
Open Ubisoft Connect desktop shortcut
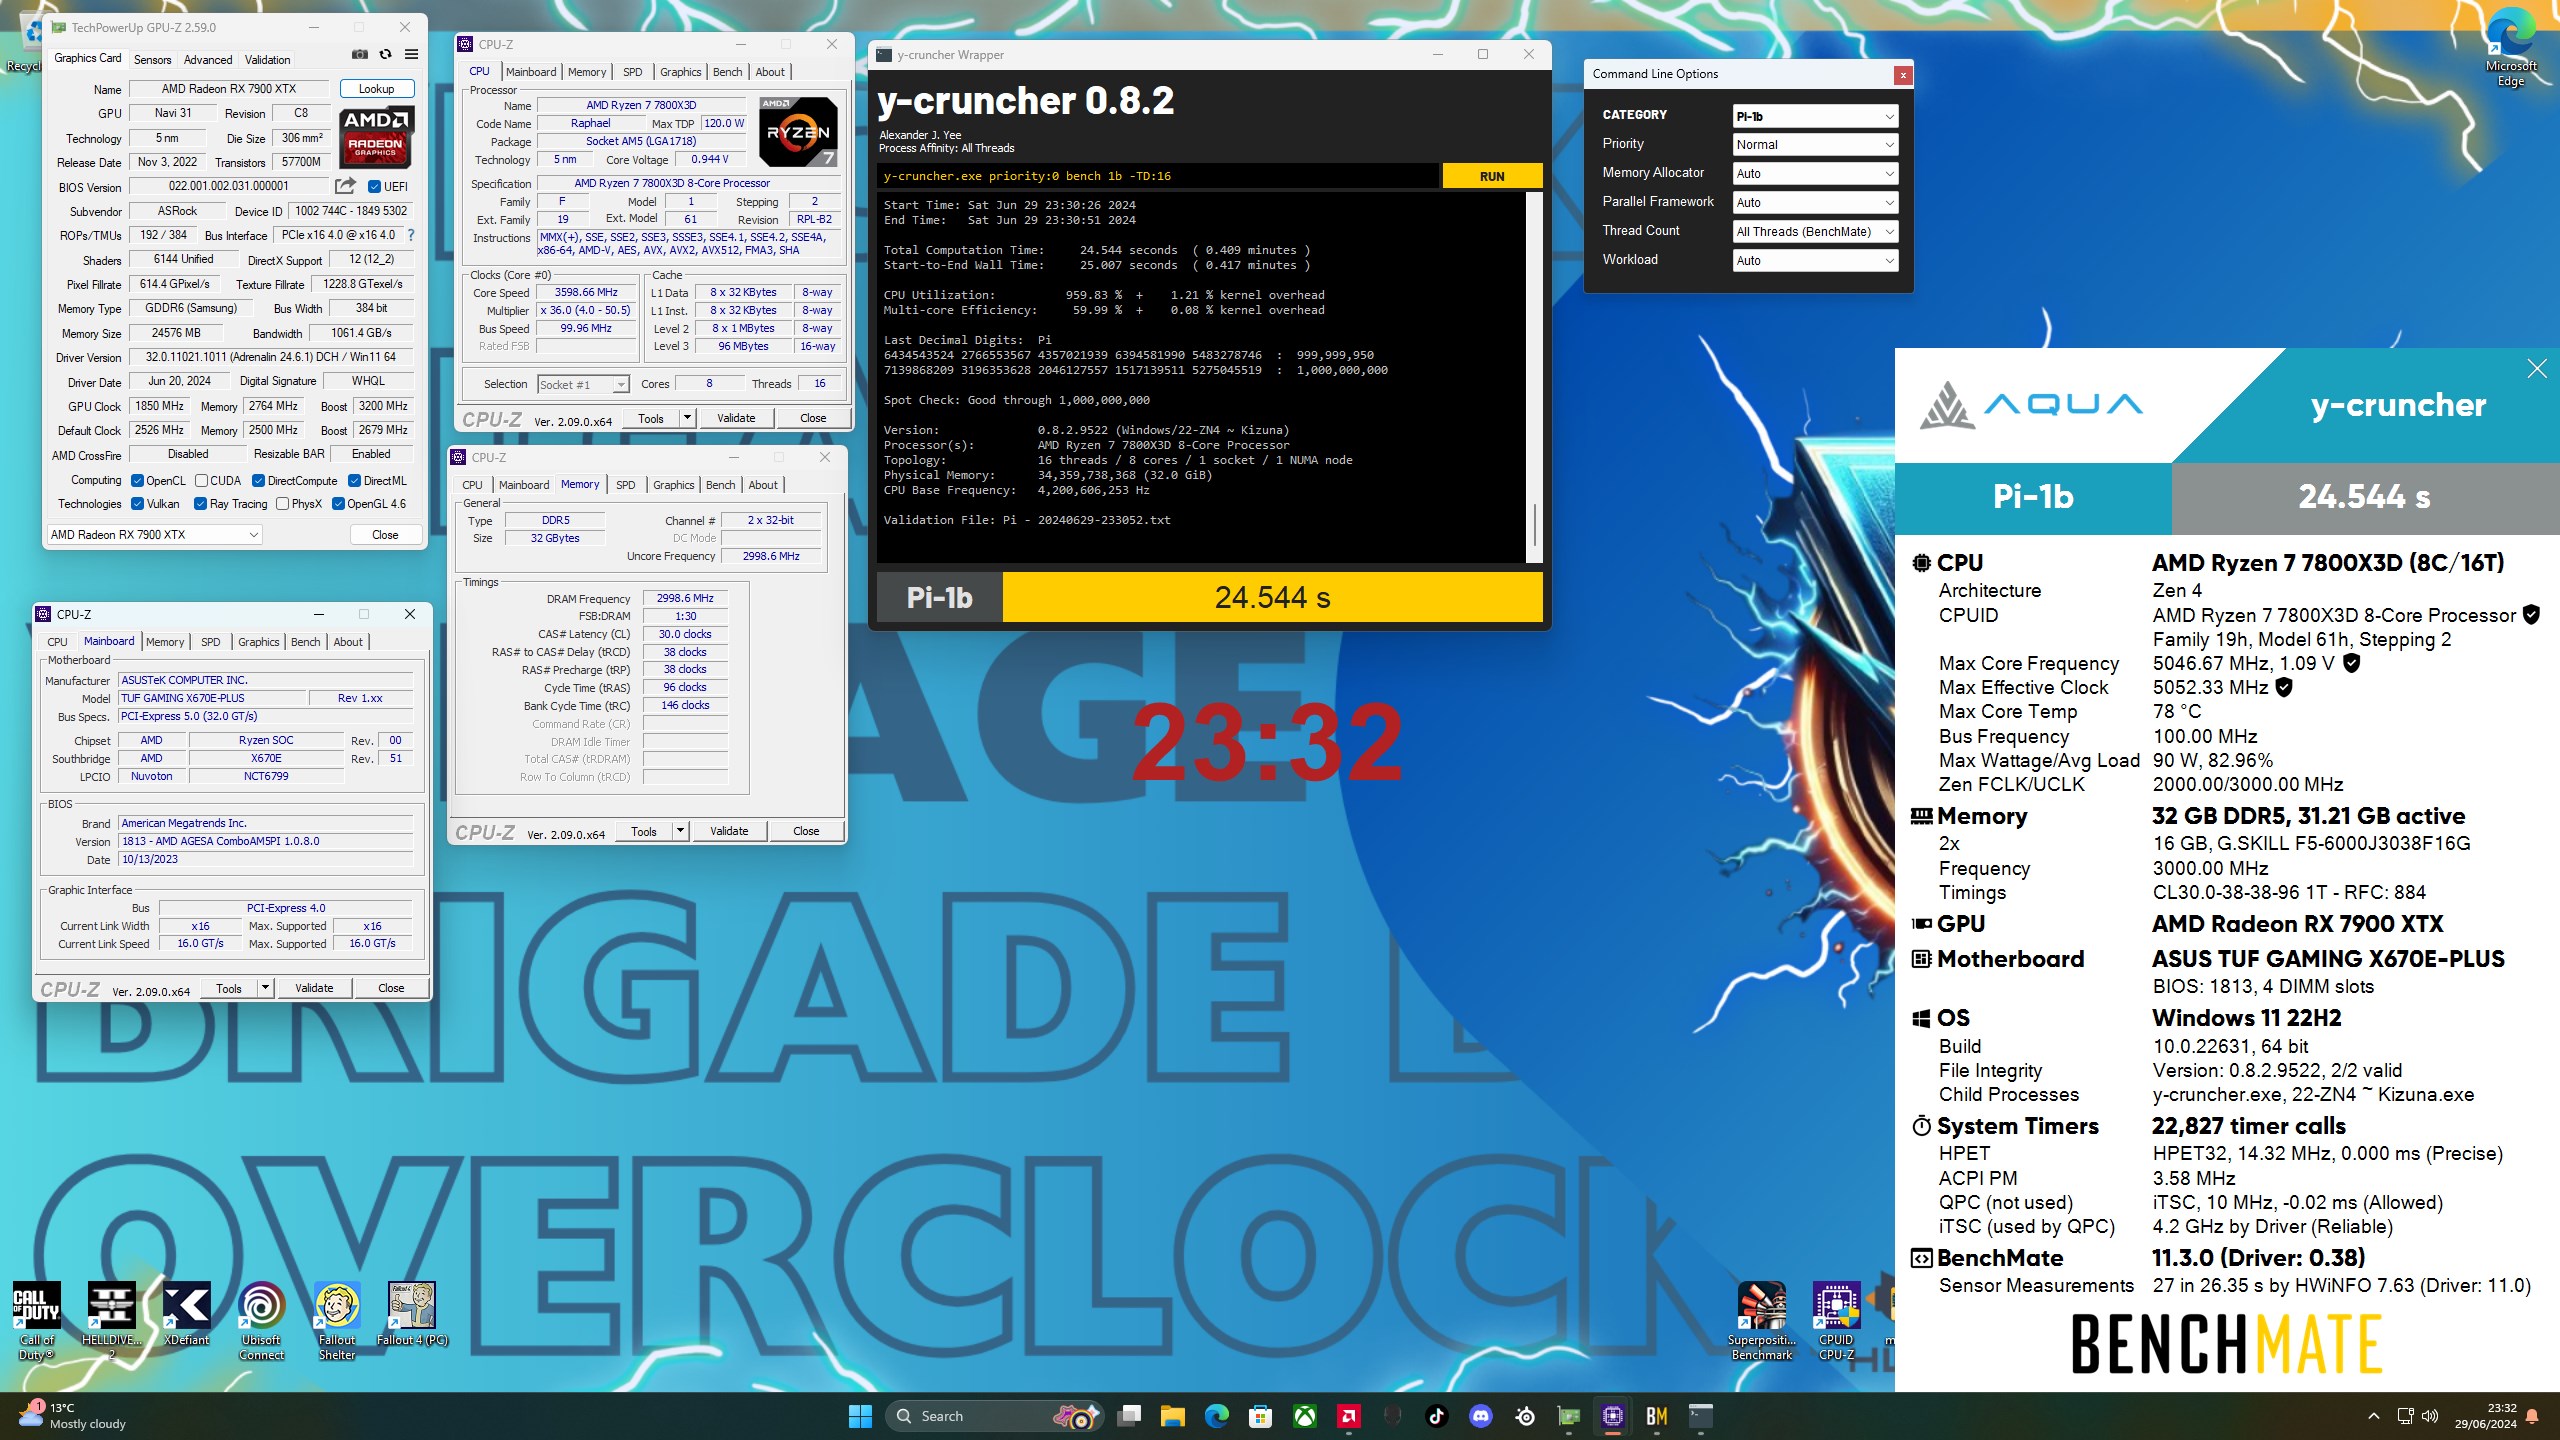(x=262, y=1321)
